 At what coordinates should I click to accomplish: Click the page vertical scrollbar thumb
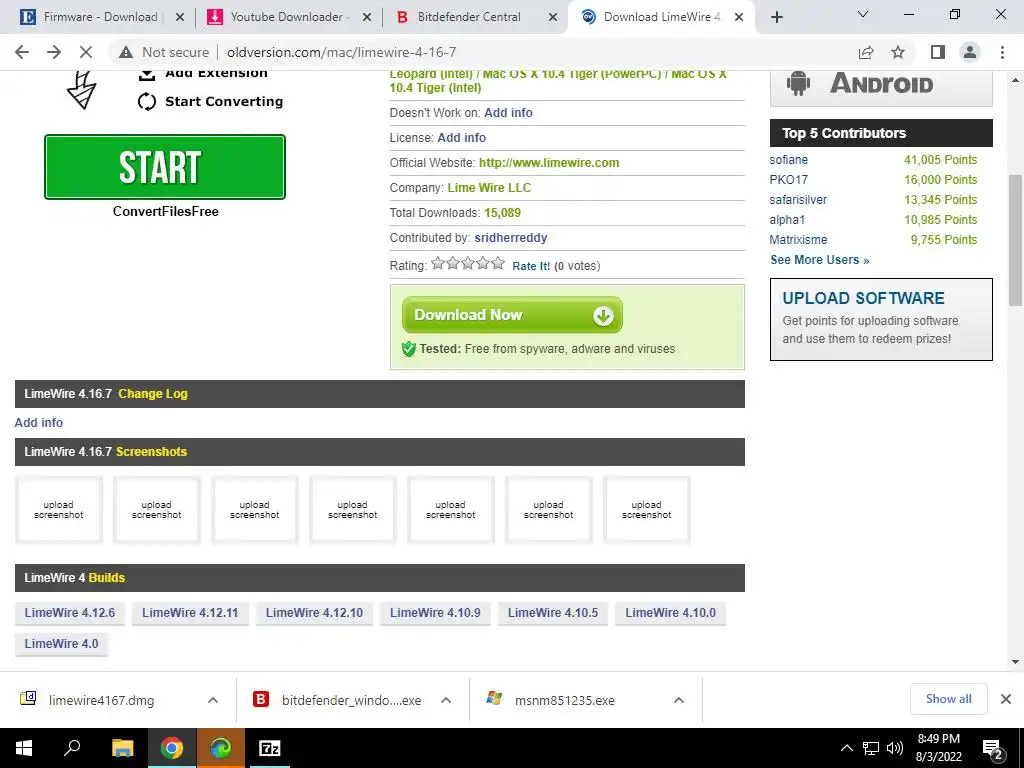point(1016,240)
